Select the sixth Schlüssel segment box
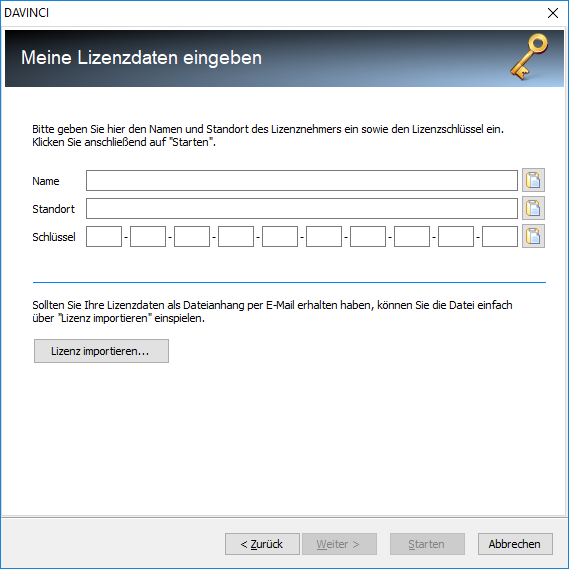 coord(324,237)
